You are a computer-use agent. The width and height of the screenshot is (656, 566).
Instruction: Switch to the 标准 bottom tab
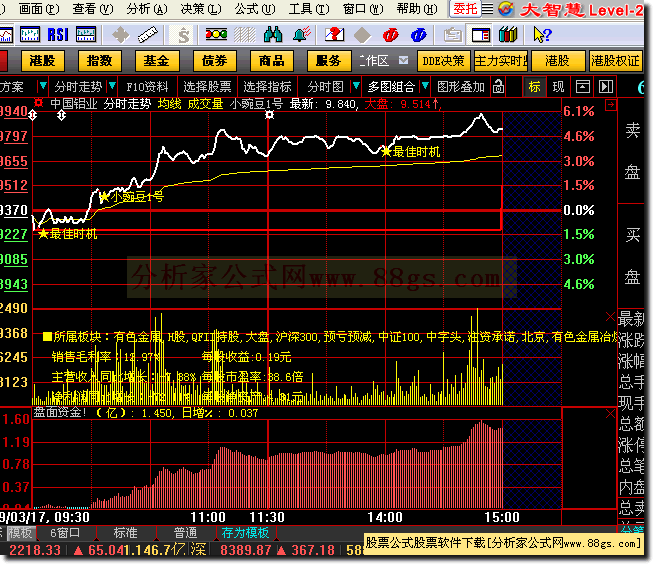(x=126, y=533)
